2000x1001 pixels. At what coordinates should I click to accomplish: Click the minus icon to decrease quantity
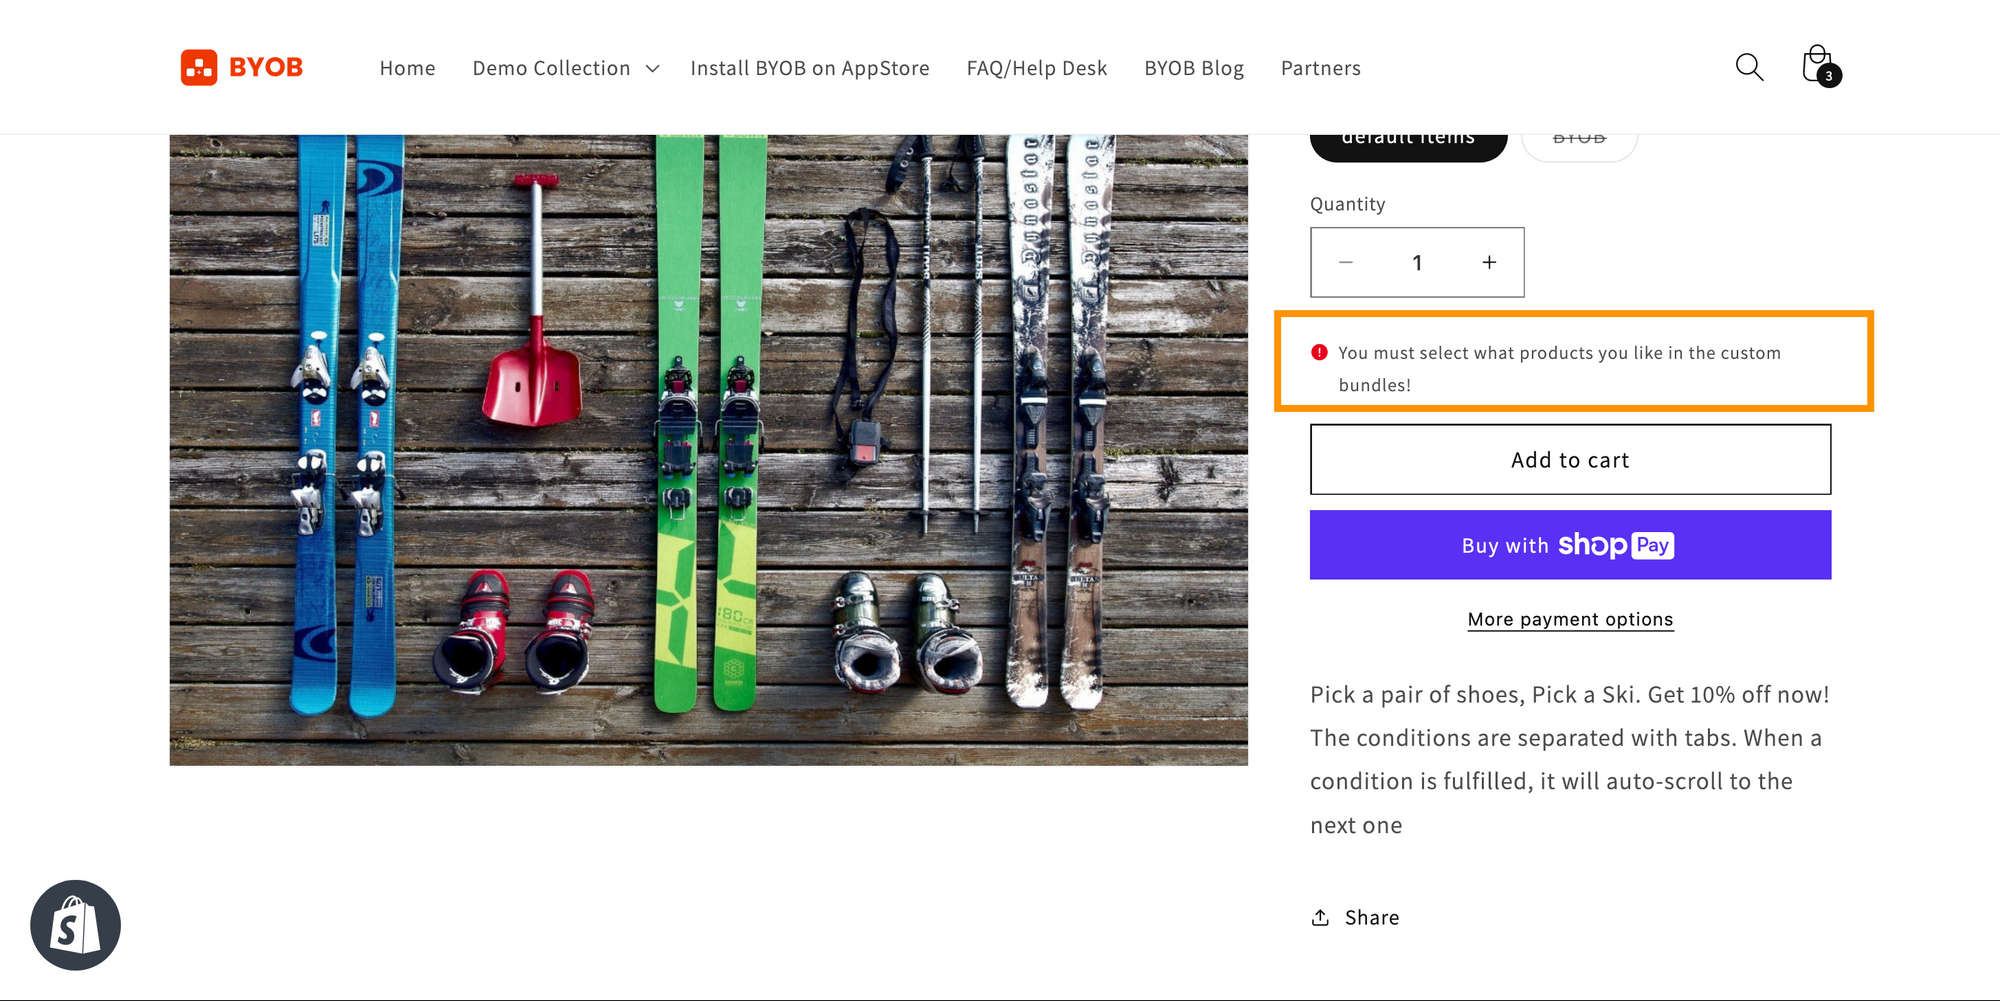coord(1345,262)
